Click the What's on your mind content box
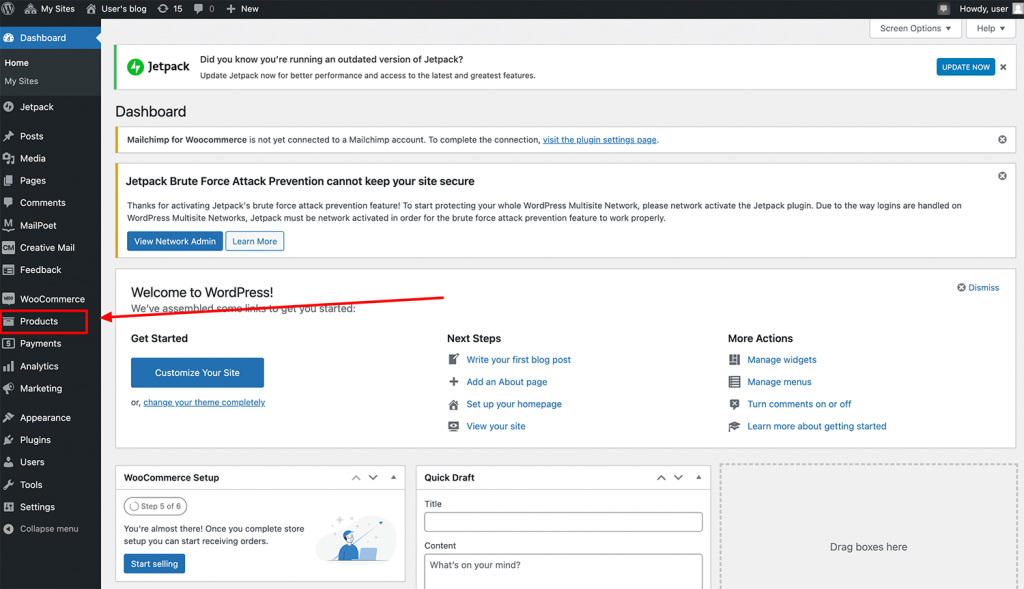 click(563, 571)
